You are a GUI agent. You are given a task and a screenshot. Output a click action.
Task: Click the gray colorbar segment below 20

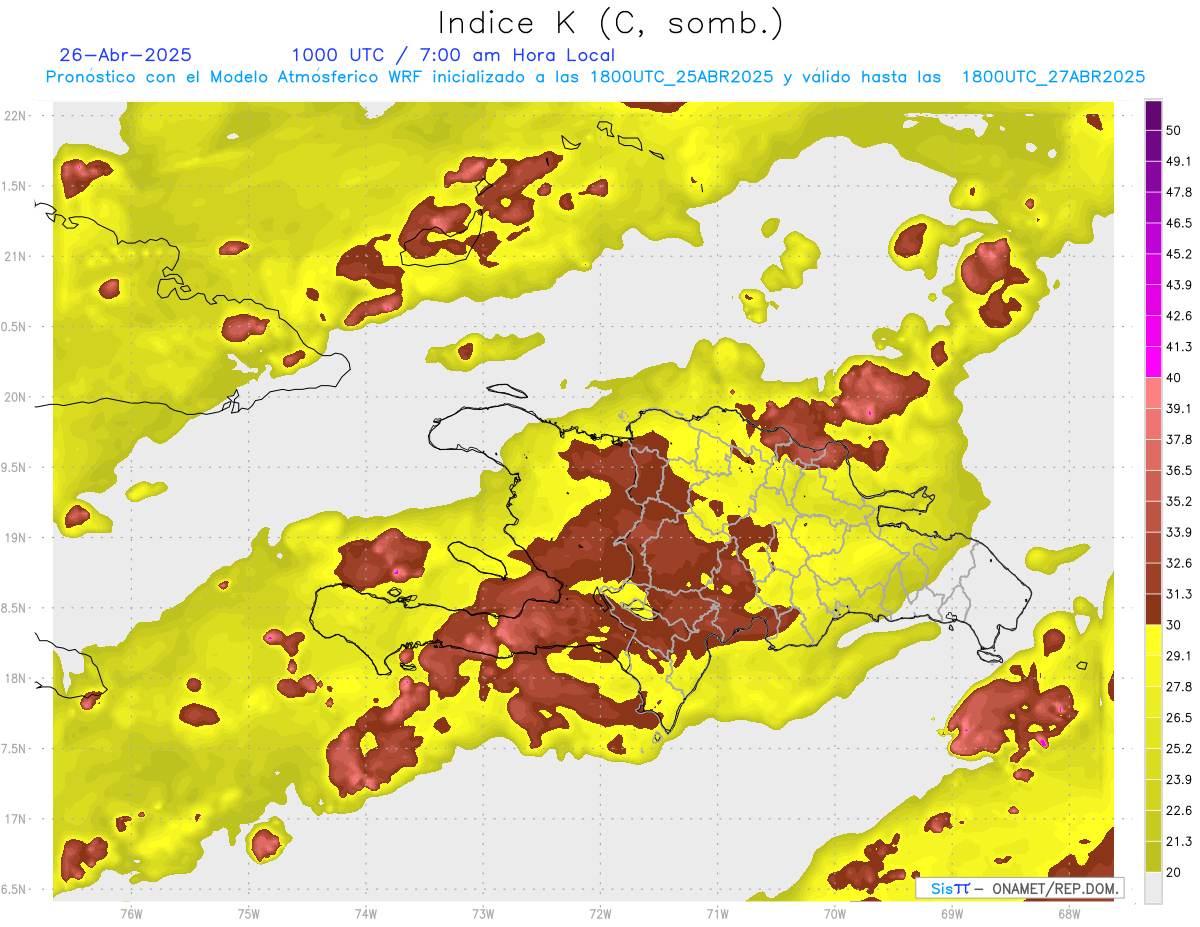tap(1153, 887)
